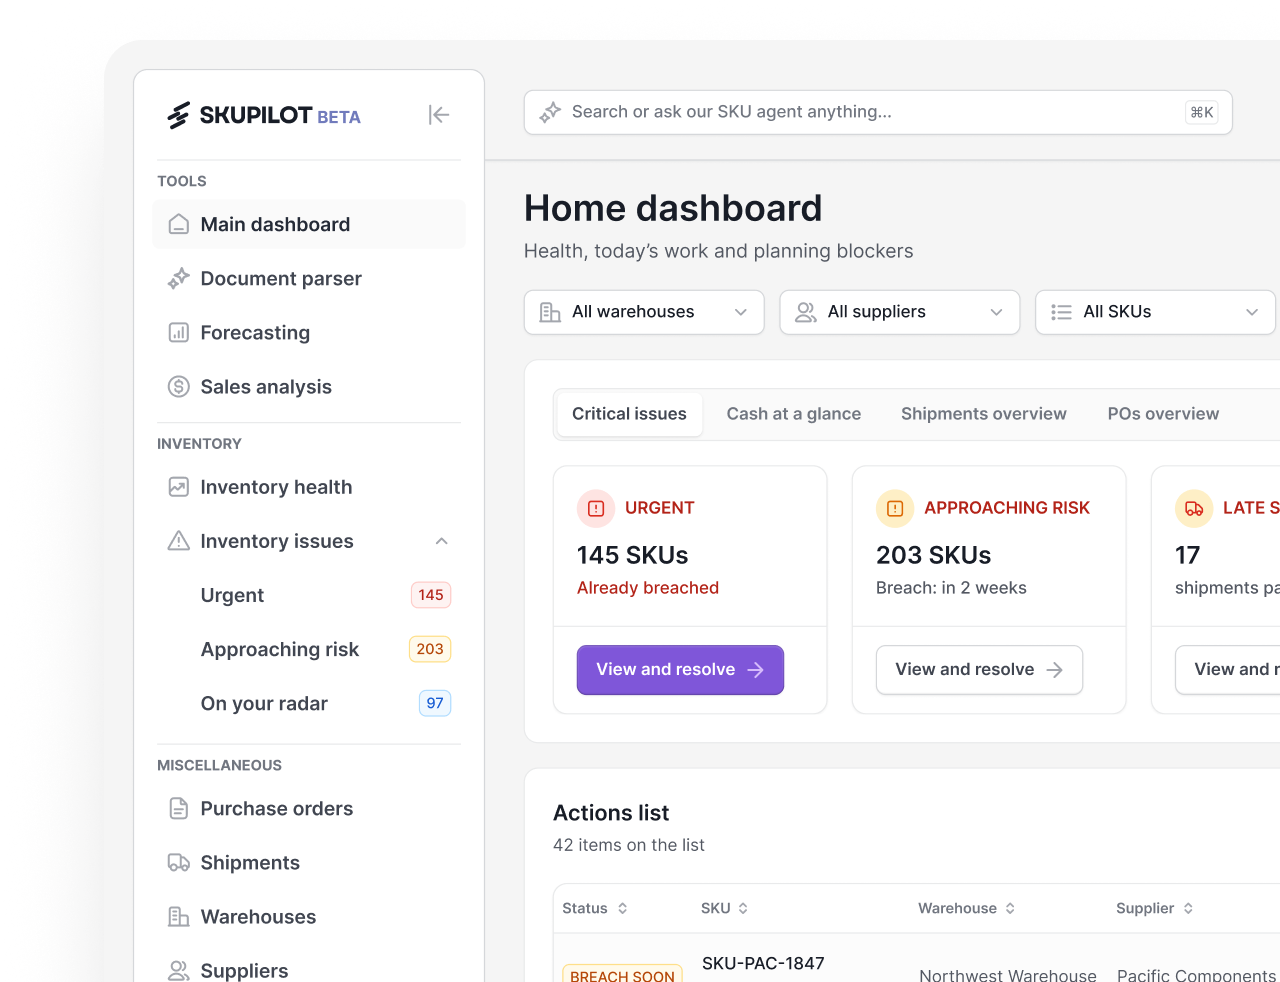Open the All suppliers dropdown

click(900, 312)
